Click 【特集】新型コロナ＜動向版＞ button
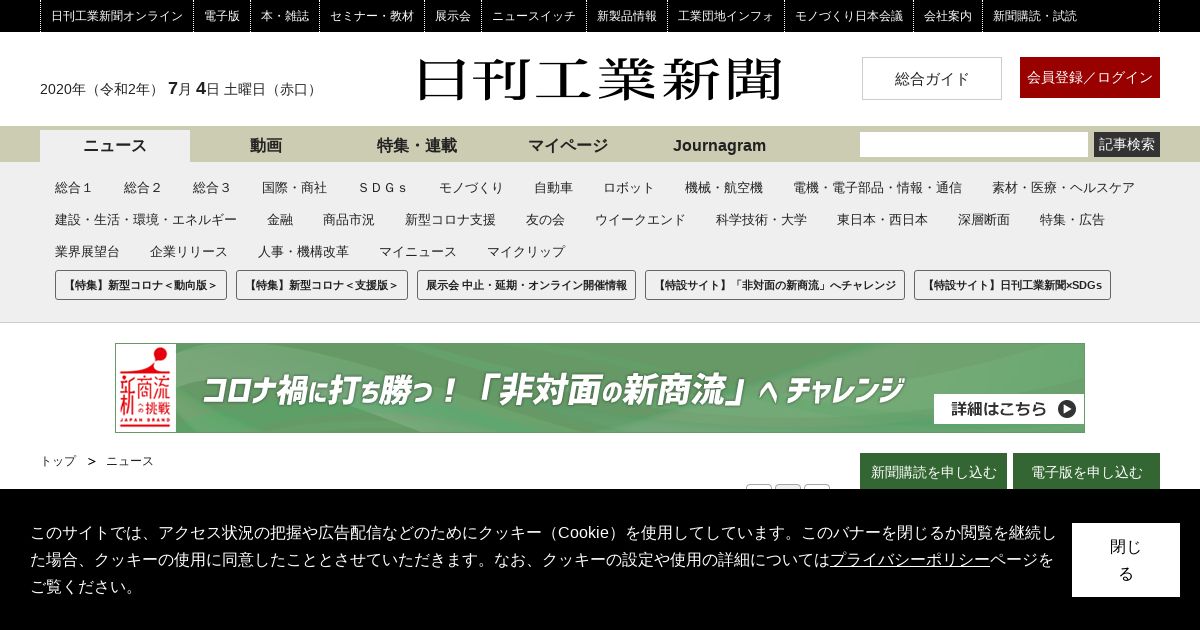The image size is (1200, 630). pyautogui.click(x=141, y=285)
